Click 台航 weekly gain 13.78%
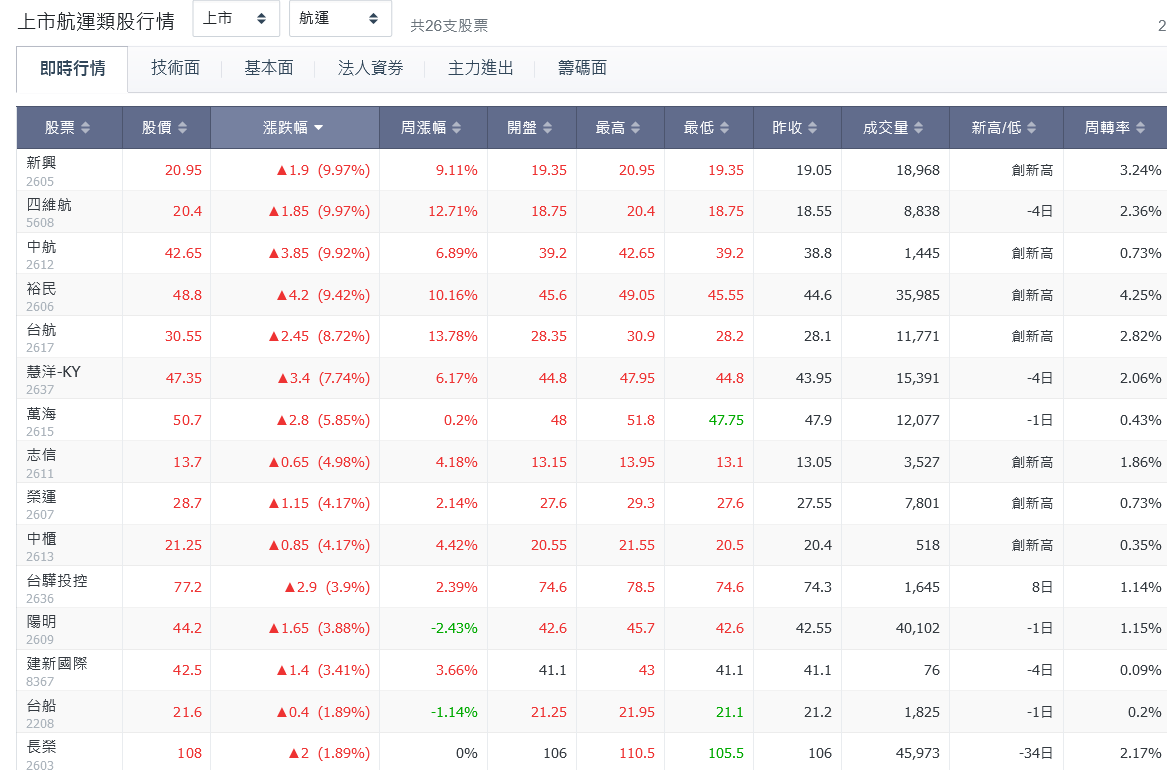 (453, 337)
